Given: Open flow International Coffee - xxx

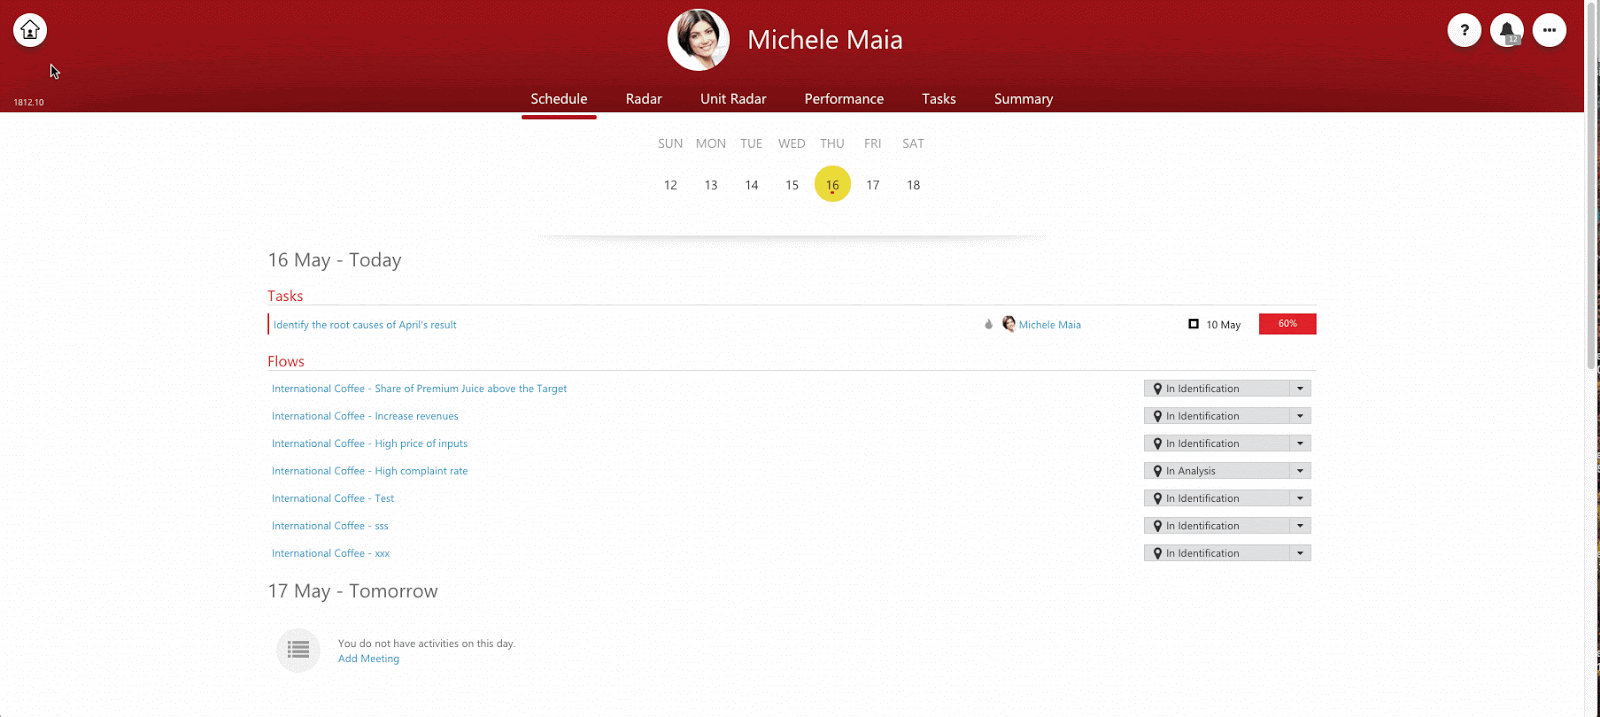Looking at the screenshot, I should click(331, 553).
